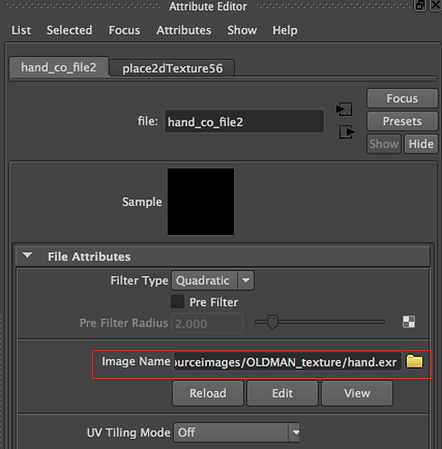Switch to the hand_co_file2 tab
The height and width of the screenshot is (449, 442).
59,67
